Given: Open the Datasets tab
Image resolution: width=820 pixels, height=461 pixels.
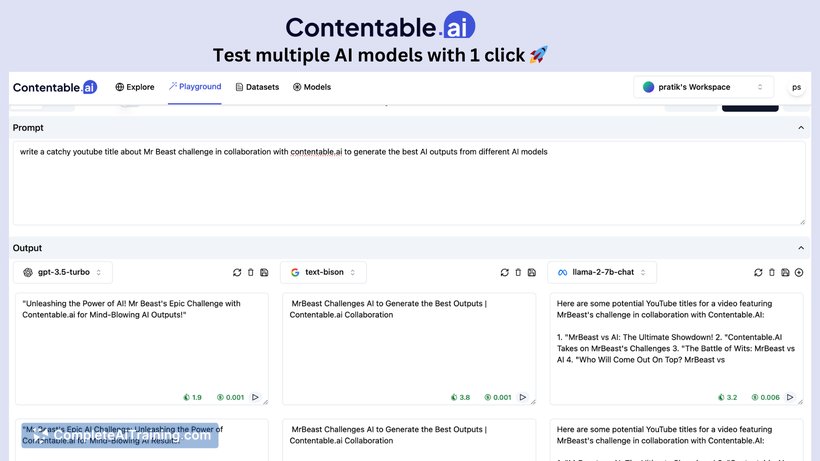Looking at the screenshot, I should pos(257,87).
